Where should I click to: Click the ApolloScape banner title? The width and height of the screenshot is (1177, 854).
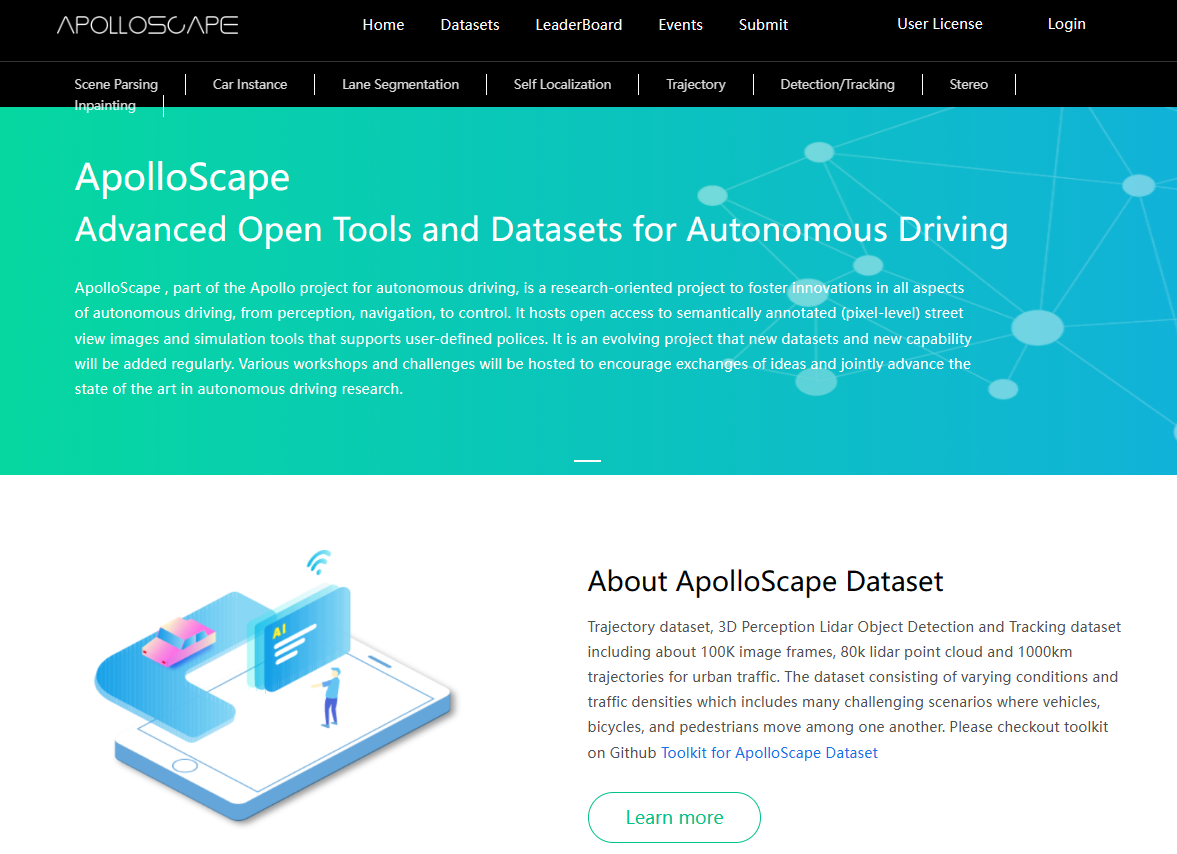point(182,178)
